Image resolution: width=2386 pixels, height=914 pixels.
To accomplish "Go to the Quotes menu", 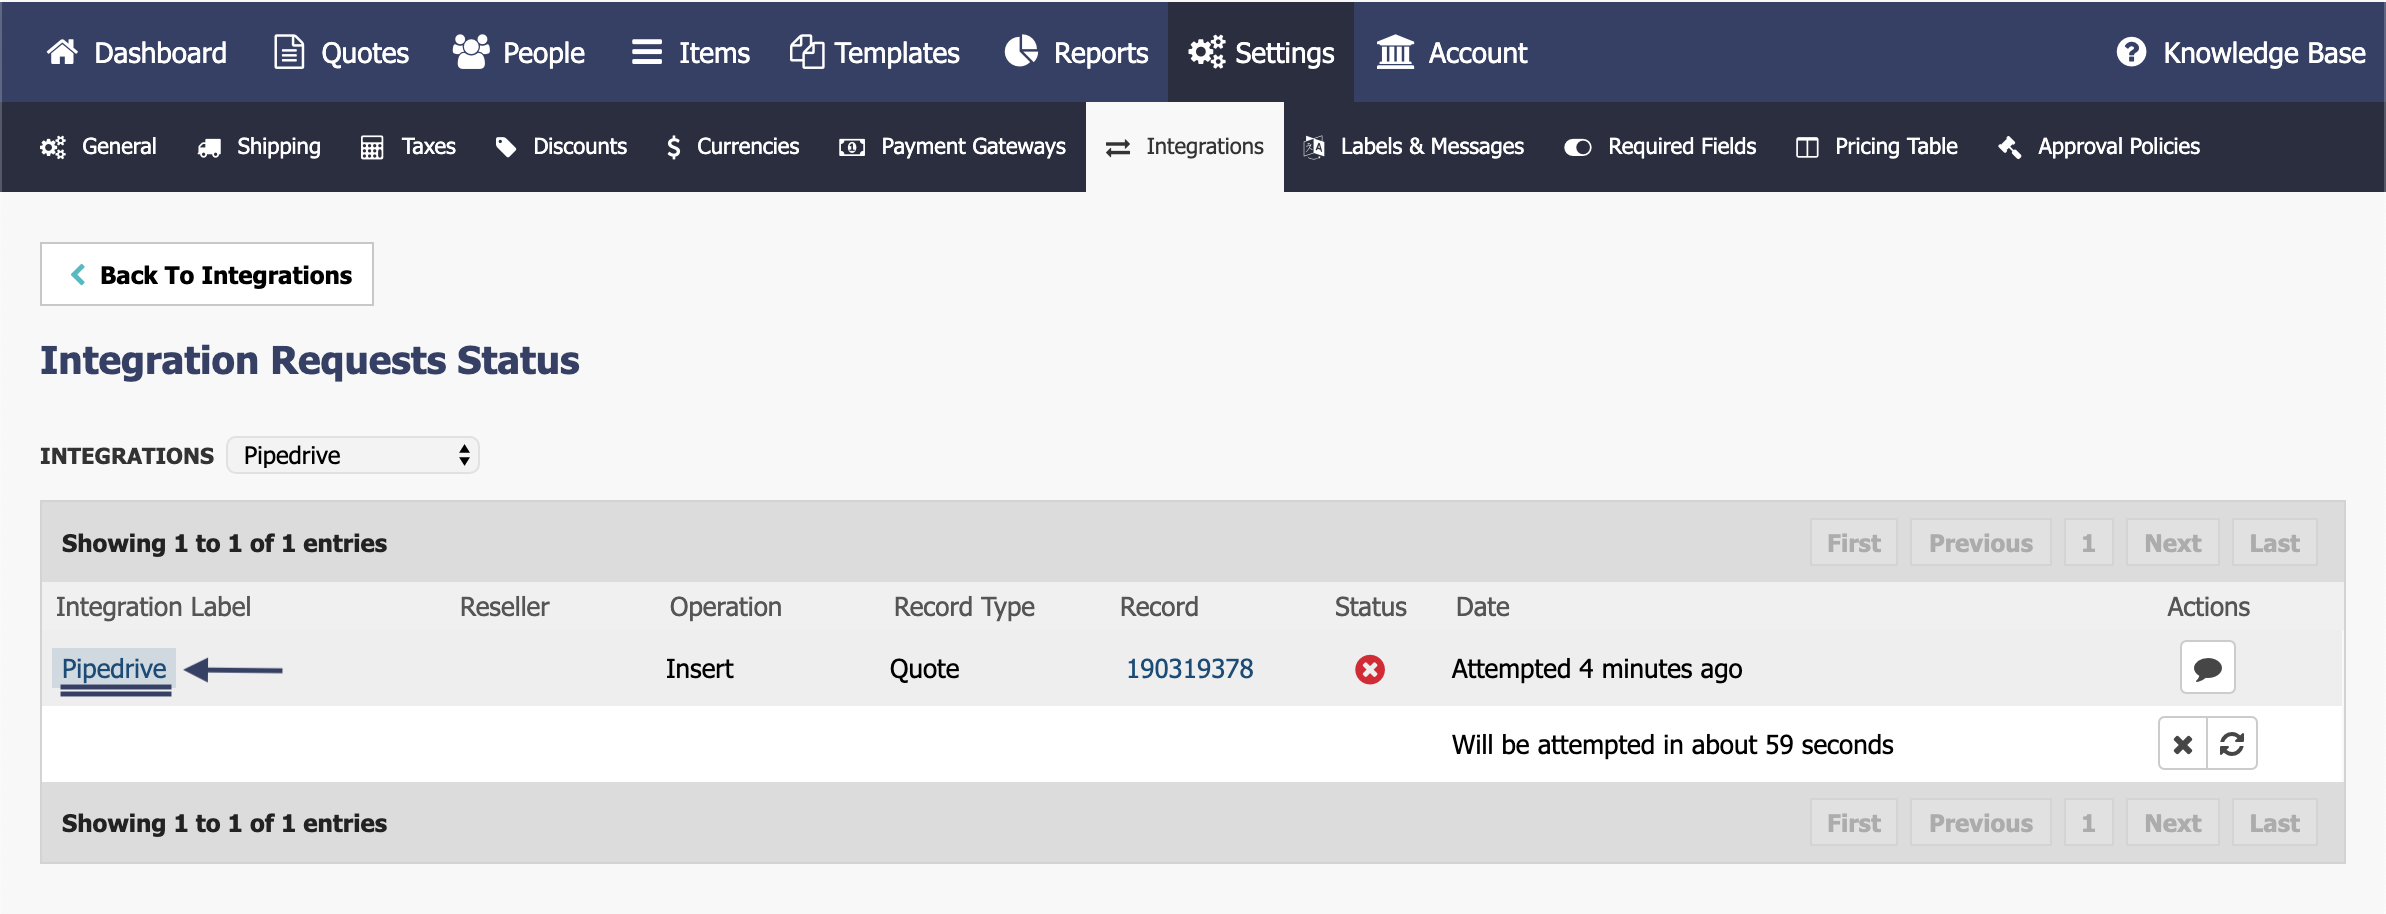I will click(342, 52).
